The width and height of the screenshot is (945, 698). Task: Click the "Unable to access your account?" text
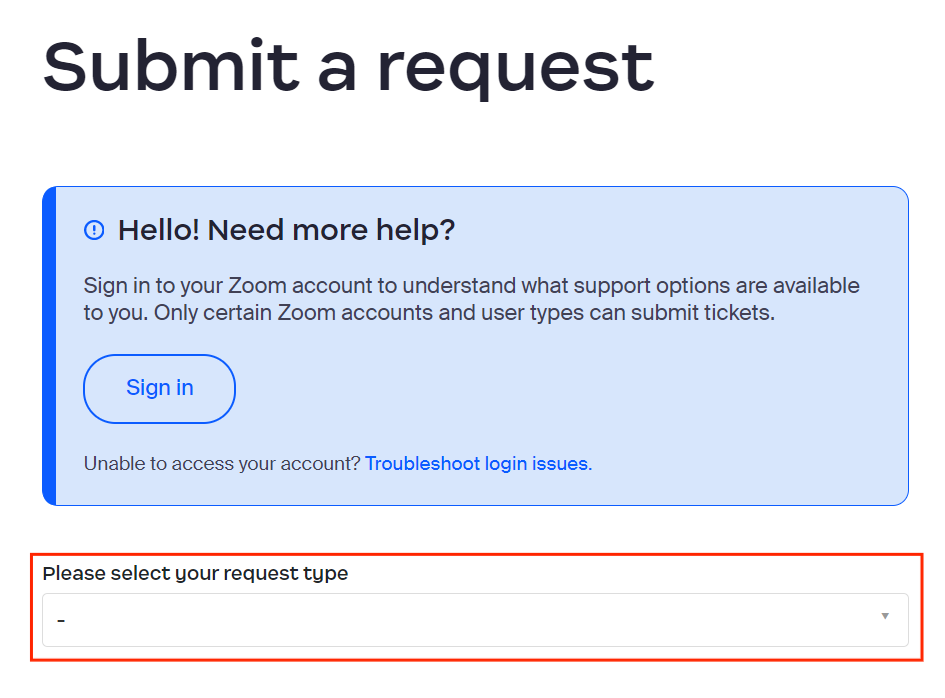tap(221, 464)
